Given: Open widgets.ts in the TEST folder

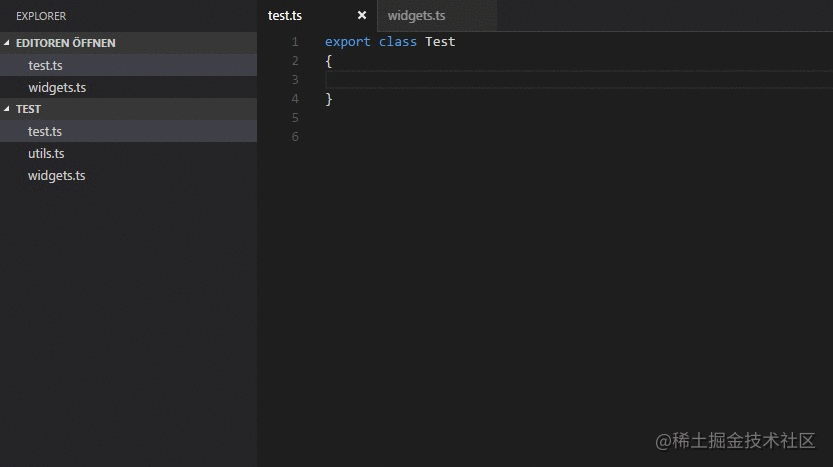Looking at the screenshot, I should coord(57,175).
